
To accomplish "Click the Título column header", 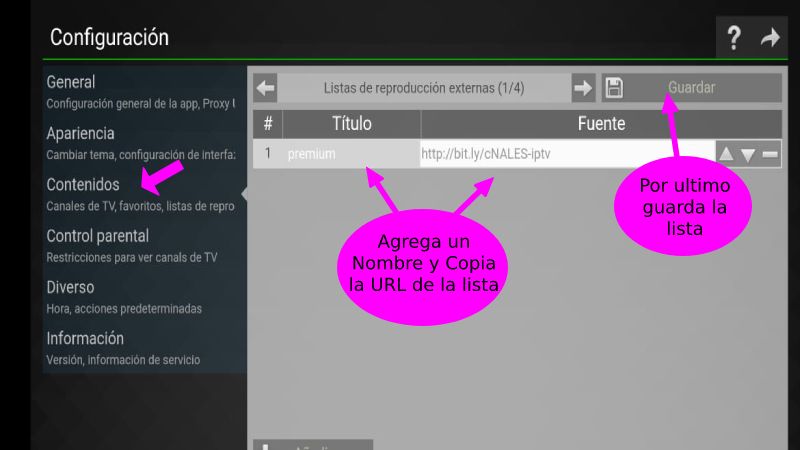I will pyautogui.click(x=352, y=124).
